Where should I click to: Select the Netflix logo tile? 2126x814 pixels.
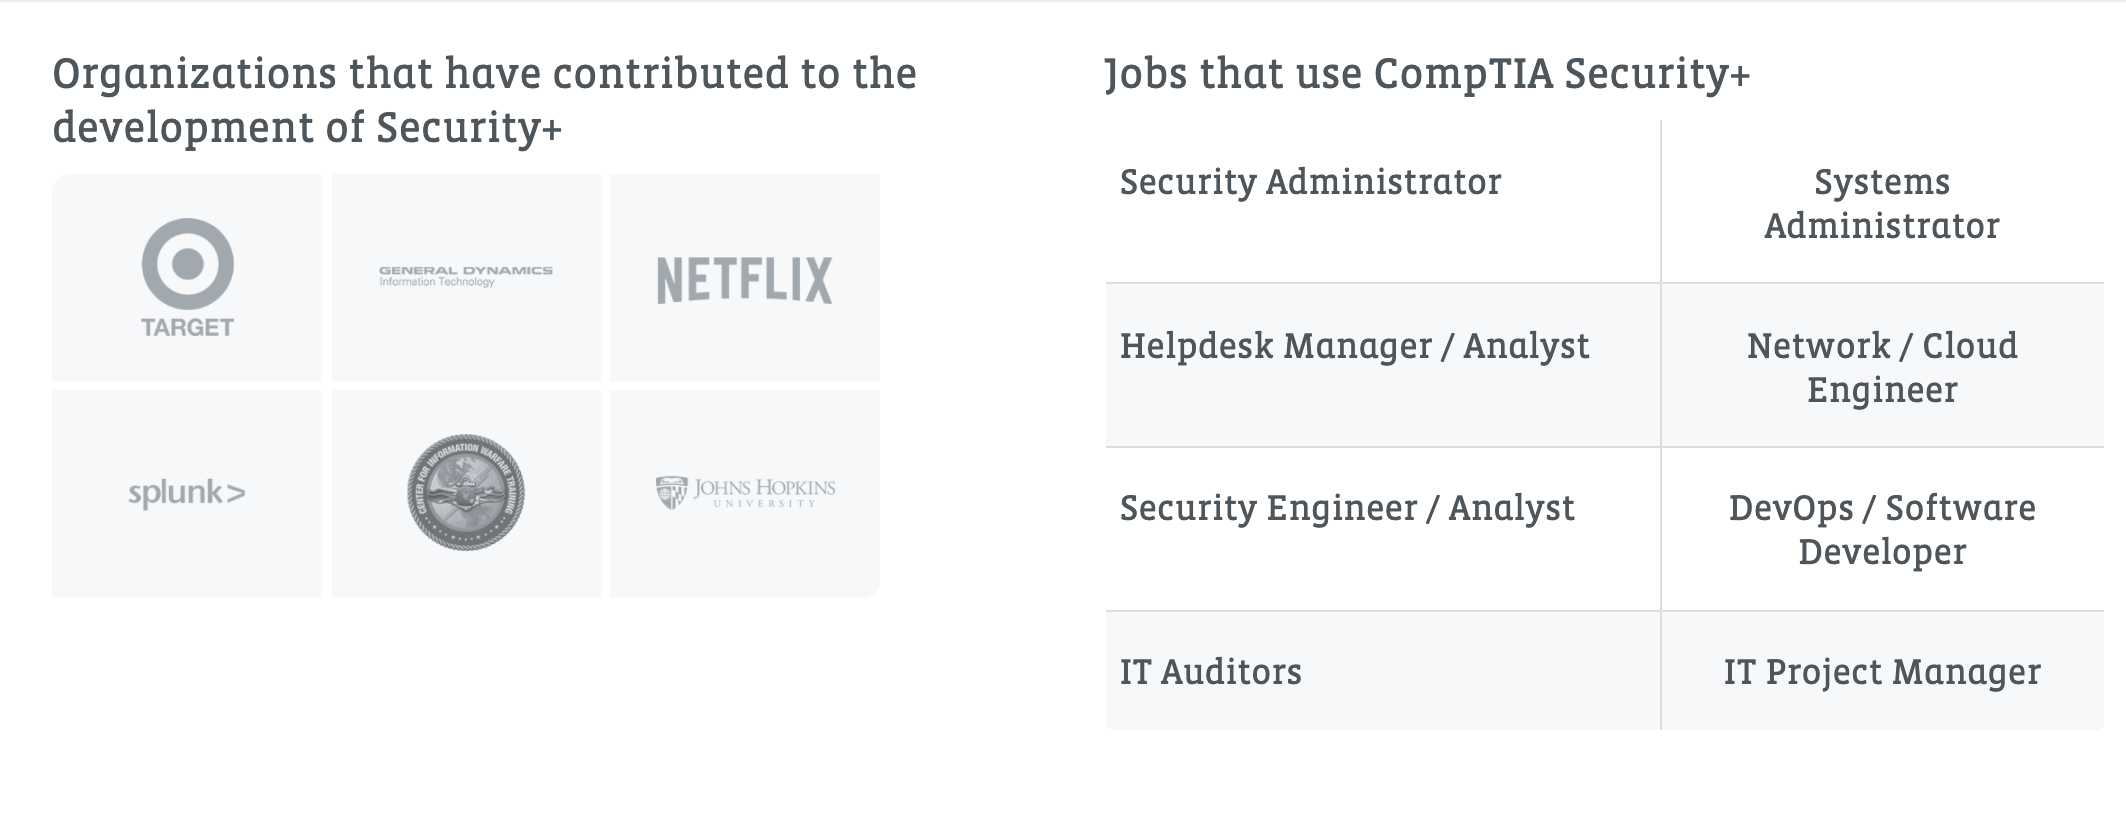[x=744, y=279]
